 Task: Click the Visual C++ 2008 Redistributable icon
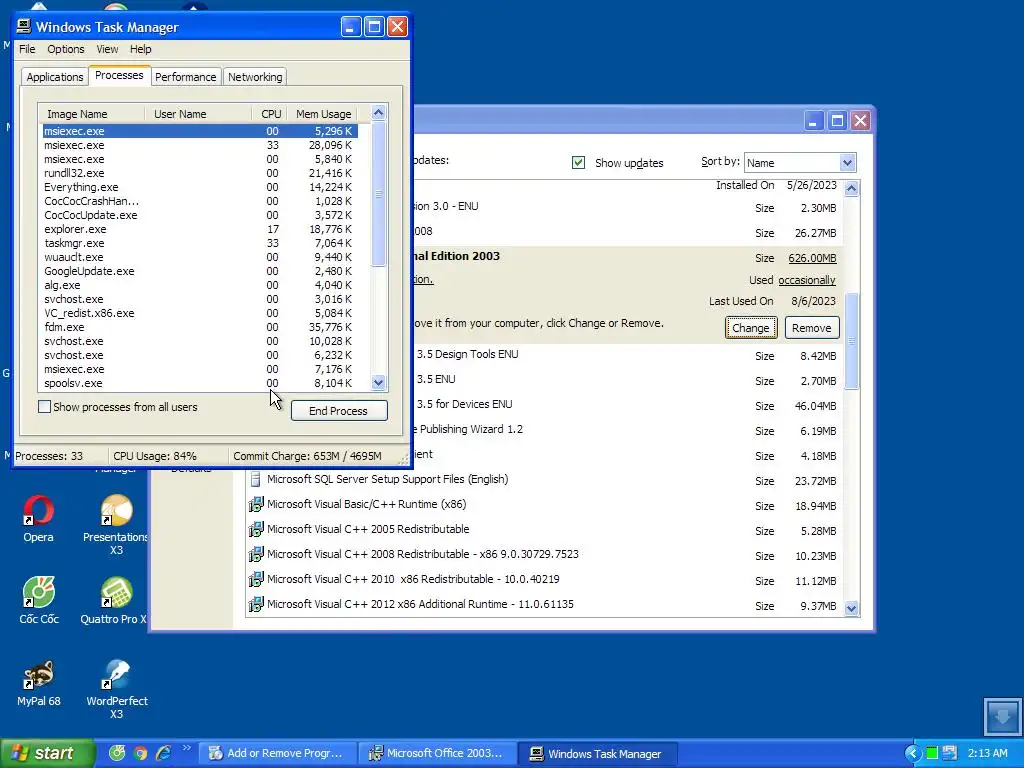click(255, 554)
